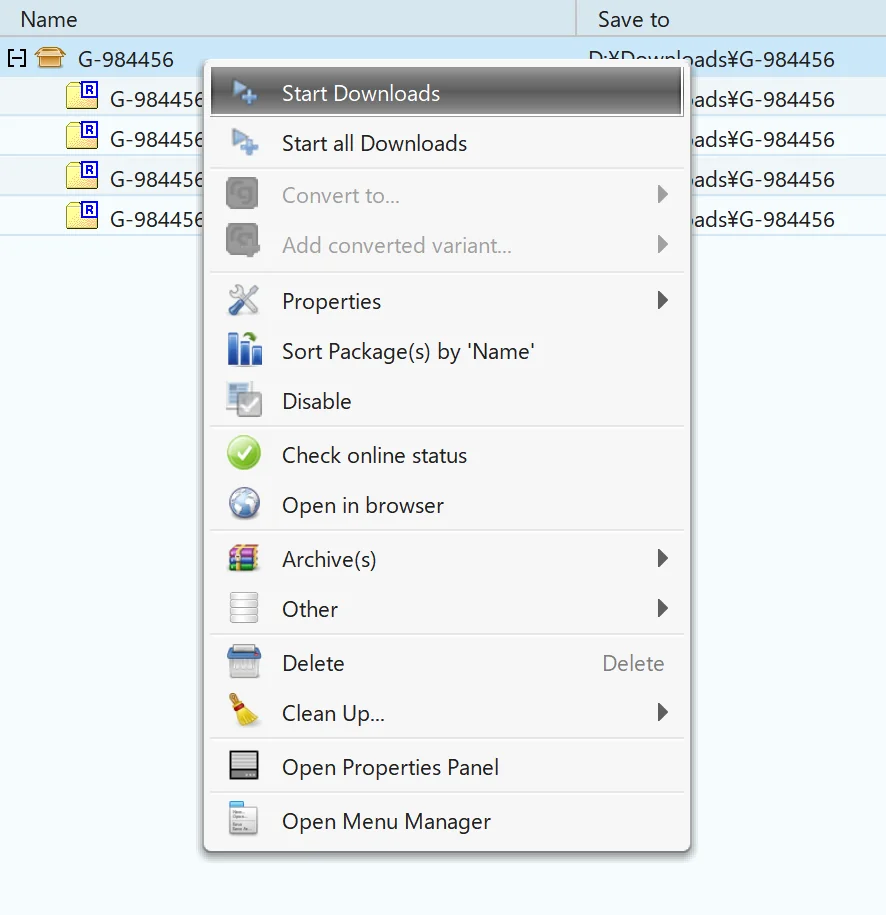
Task: Click the Save to column header
Action: 633,19
